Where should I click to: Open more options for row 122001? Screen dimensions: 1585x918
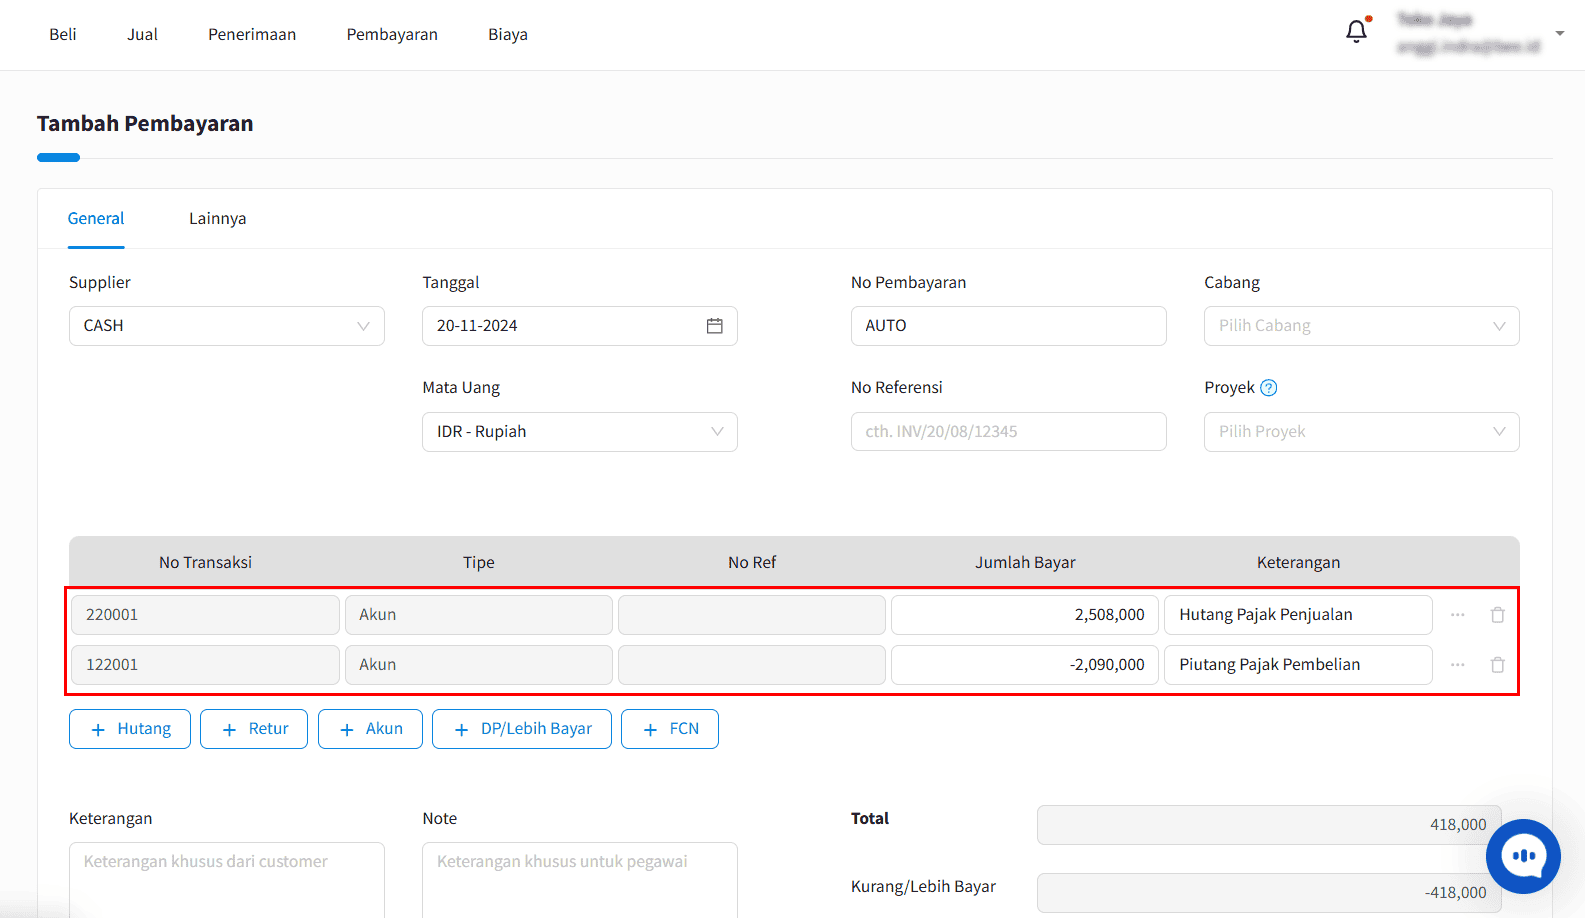click(1458, 665)
